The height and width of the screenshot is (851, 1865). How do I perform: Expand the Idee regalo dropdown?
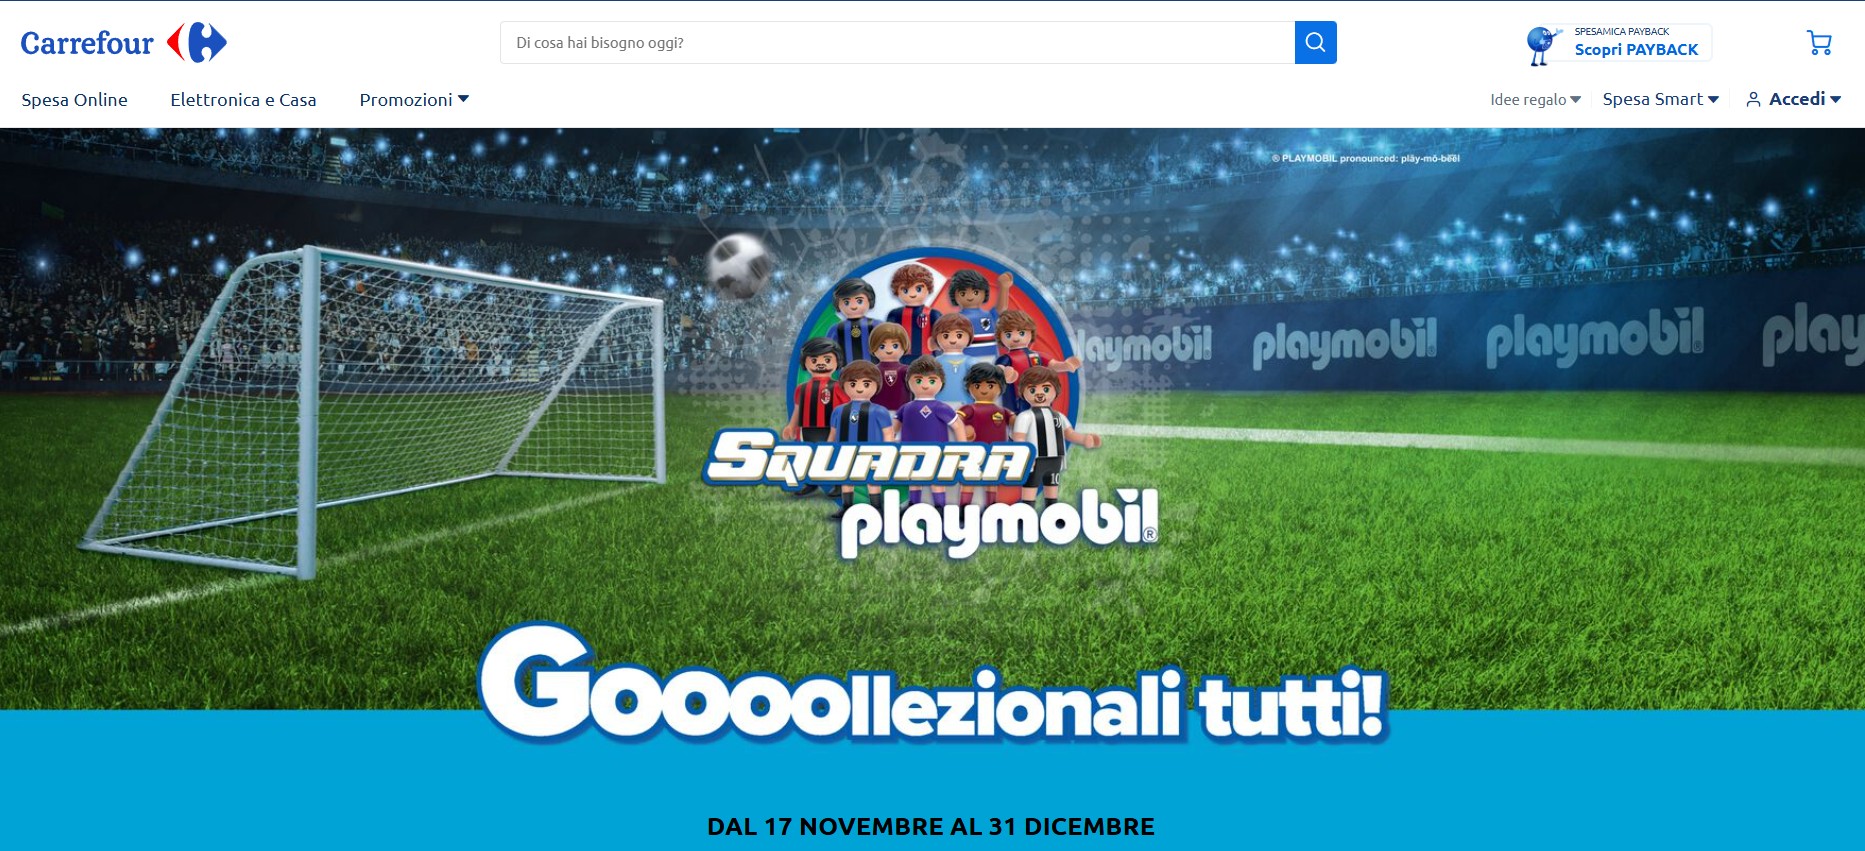1535,100
